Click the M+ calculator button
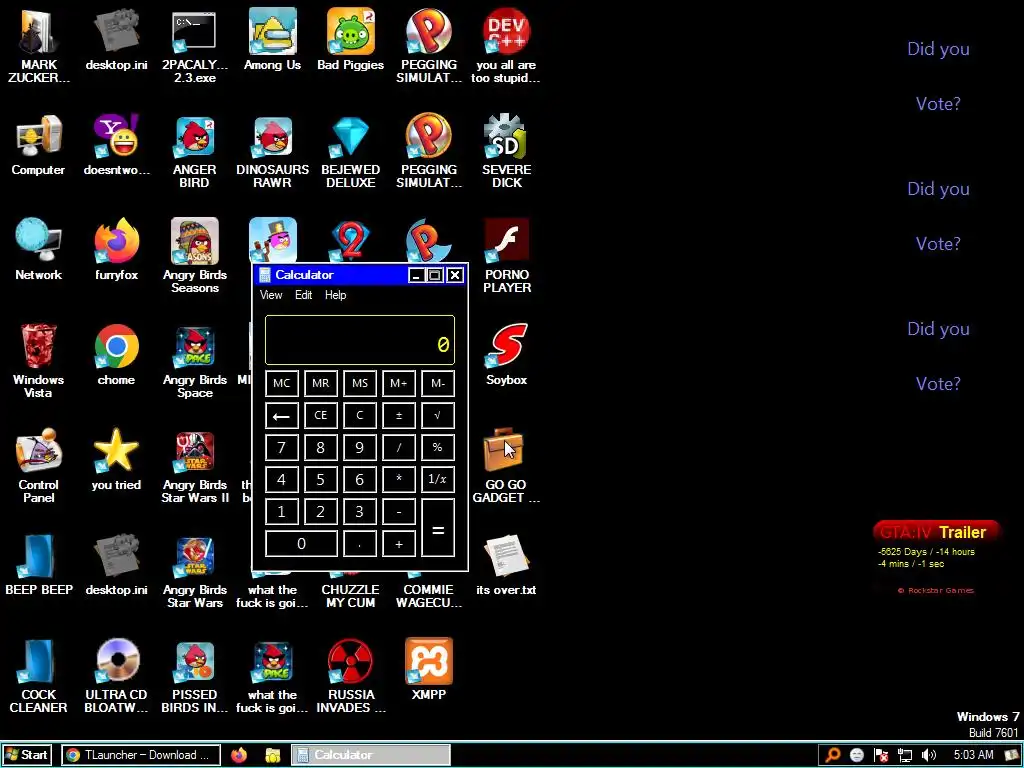The width and height of the screenshot is (1024, 768). [x=399, y=383]
